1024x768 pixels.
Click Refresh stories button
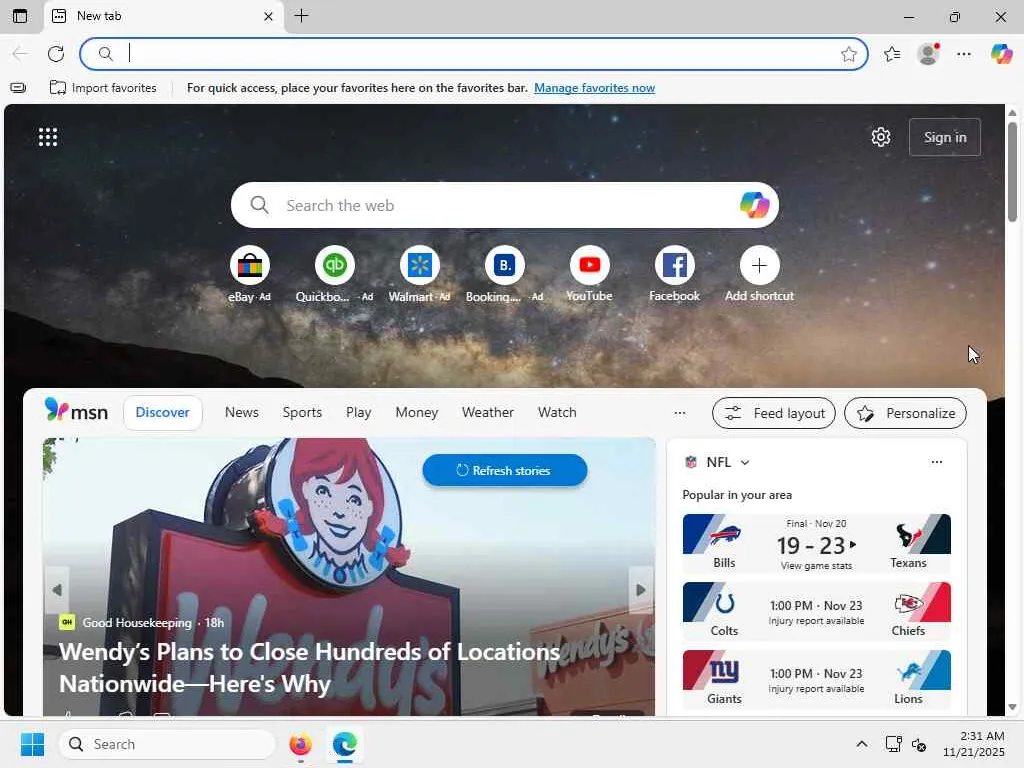pos(505,470)
